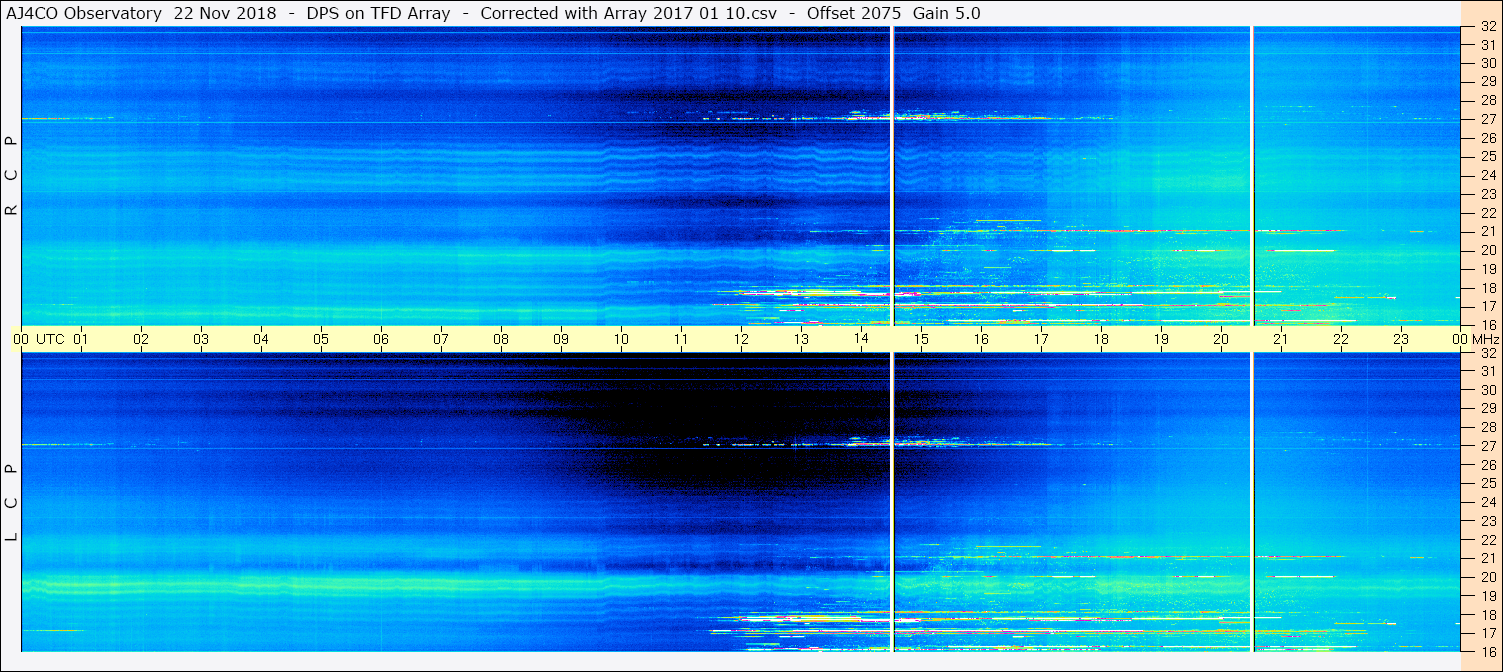Click the 27 MHz label beside RCP panel
The height and width of the screenshot is (672, 1503).
coord(1488,119)
